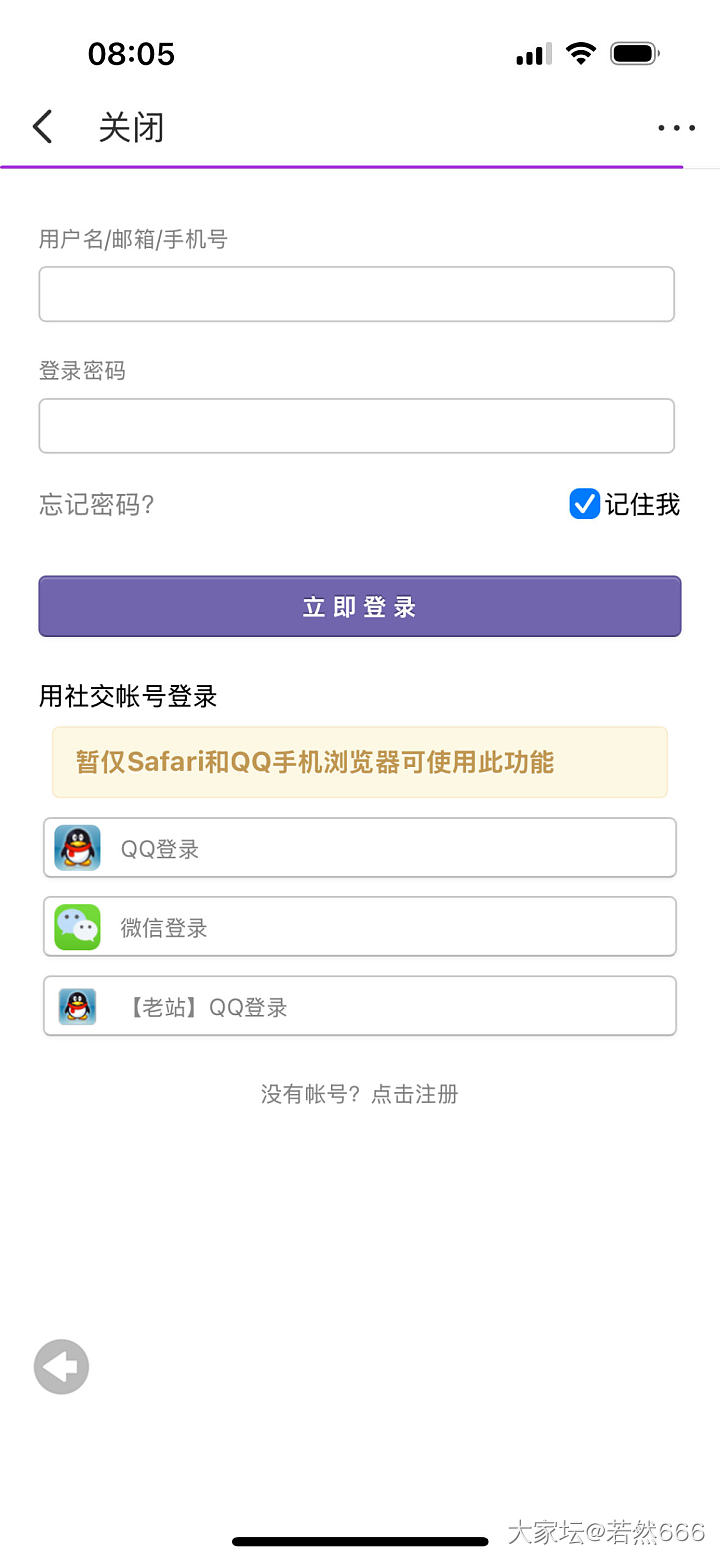Tap the QQ penguin icon
The image size is (720, 1561).
(x=77, y=848)
